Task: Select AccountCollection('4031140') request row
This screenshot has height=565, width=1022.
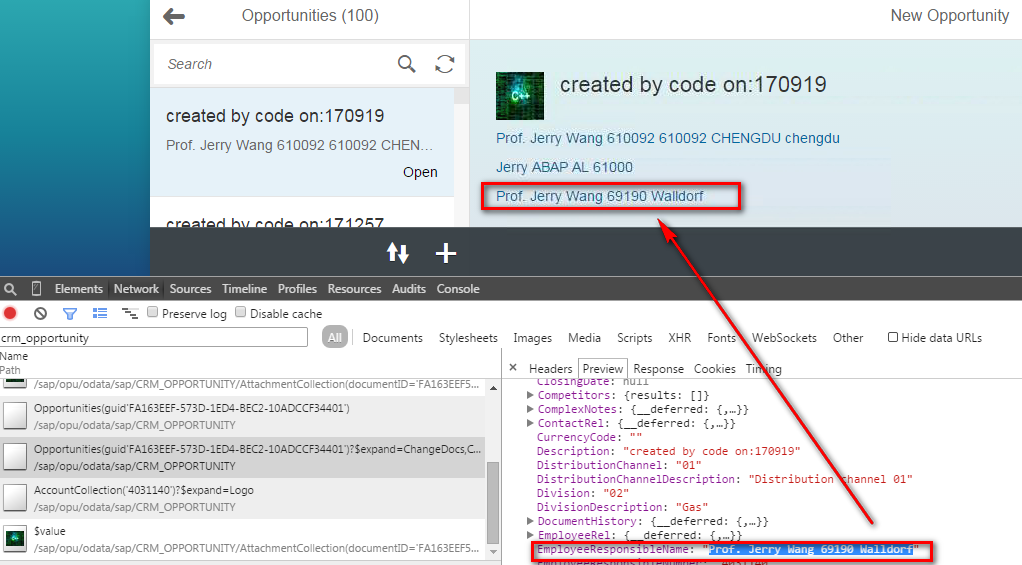Action: click(x=242, y=498)
